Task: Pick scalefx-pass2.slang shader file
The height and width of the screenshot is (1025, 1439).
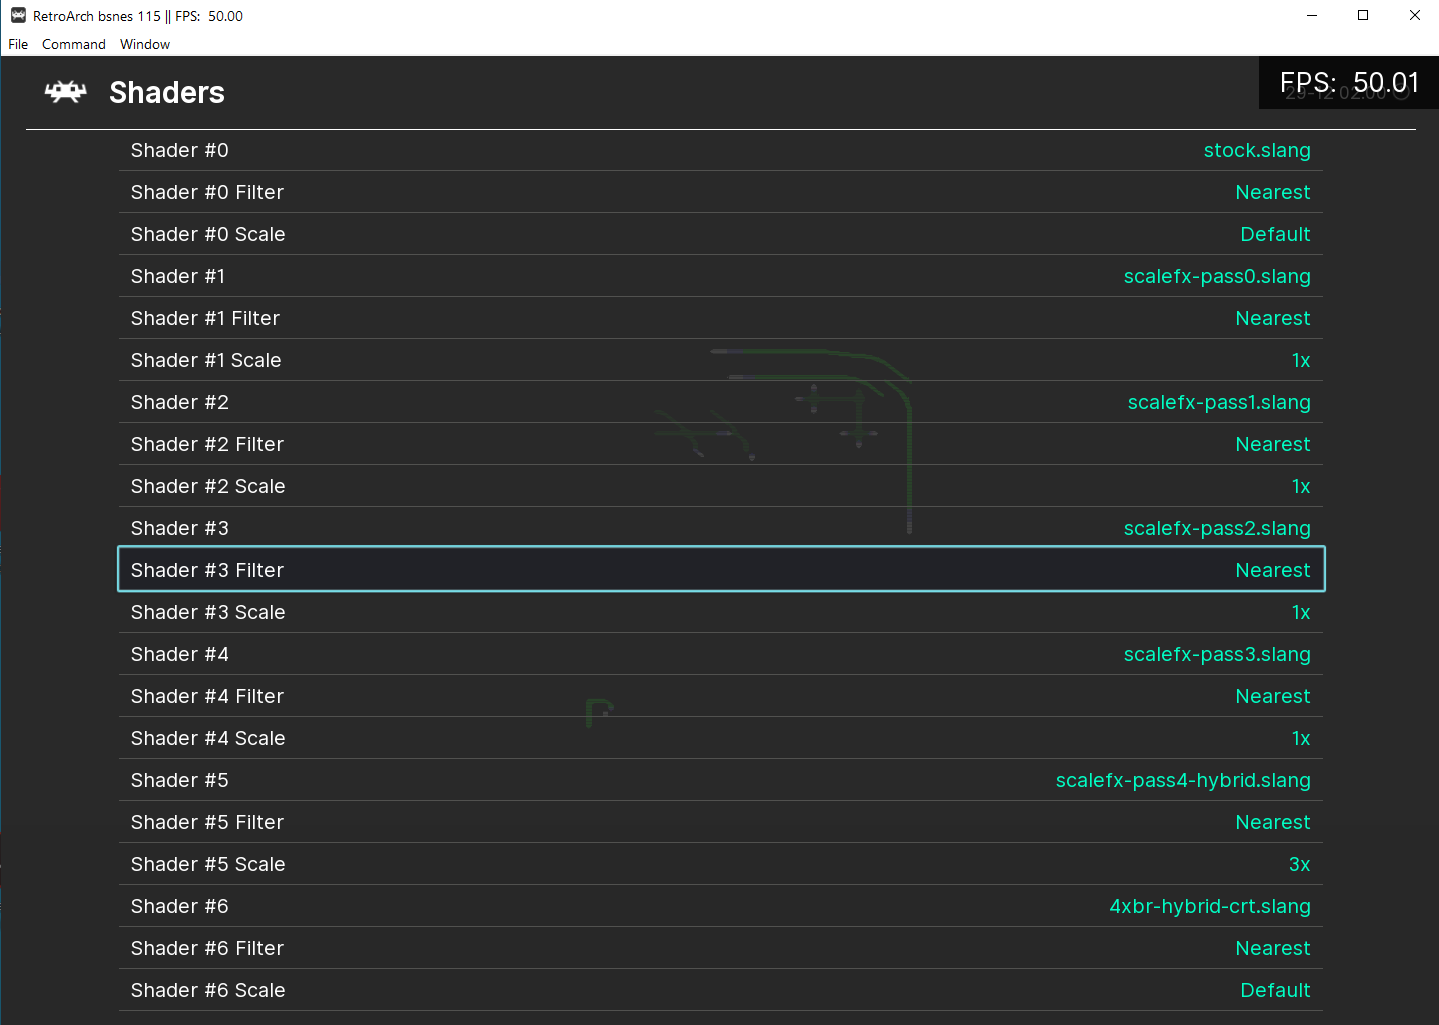Action: (x=1217, y=528)
